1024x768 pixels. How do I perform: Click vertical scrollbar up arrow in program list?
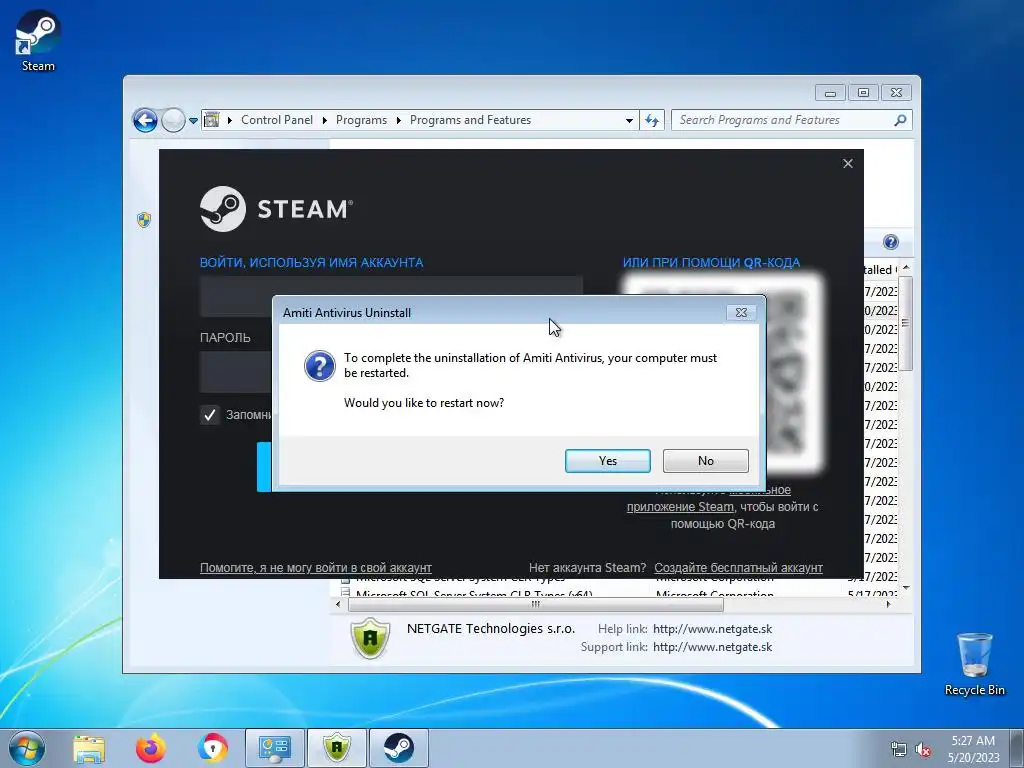pyautogui.click(x=906, y=268)
